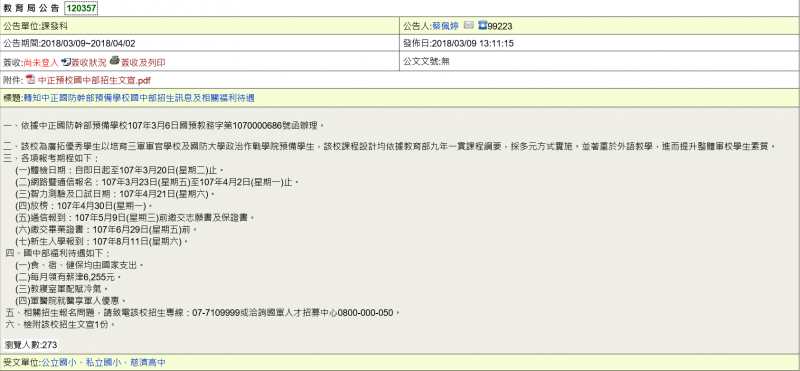Click the 尚未登入 login status link
The height and width of the screenshot is (371, 800).
pos(41,62)
